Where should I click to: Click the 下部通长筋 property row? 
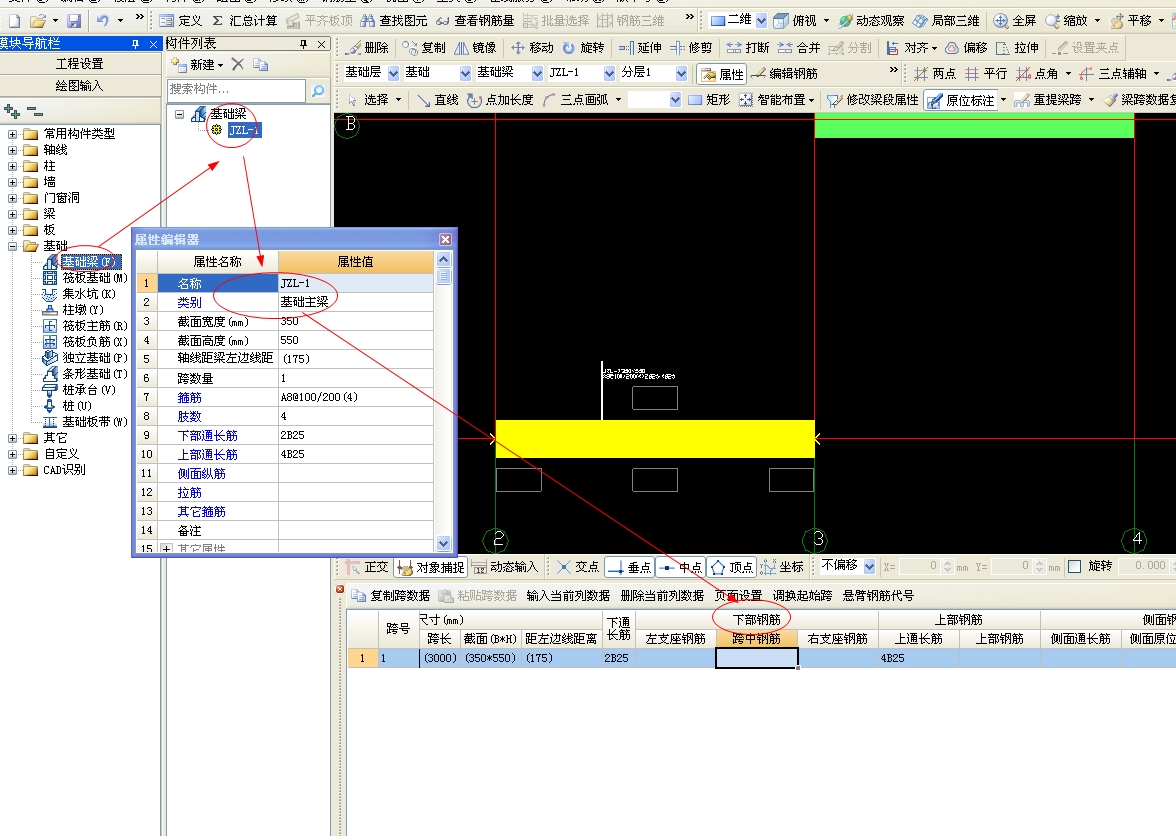coord(285,435)
